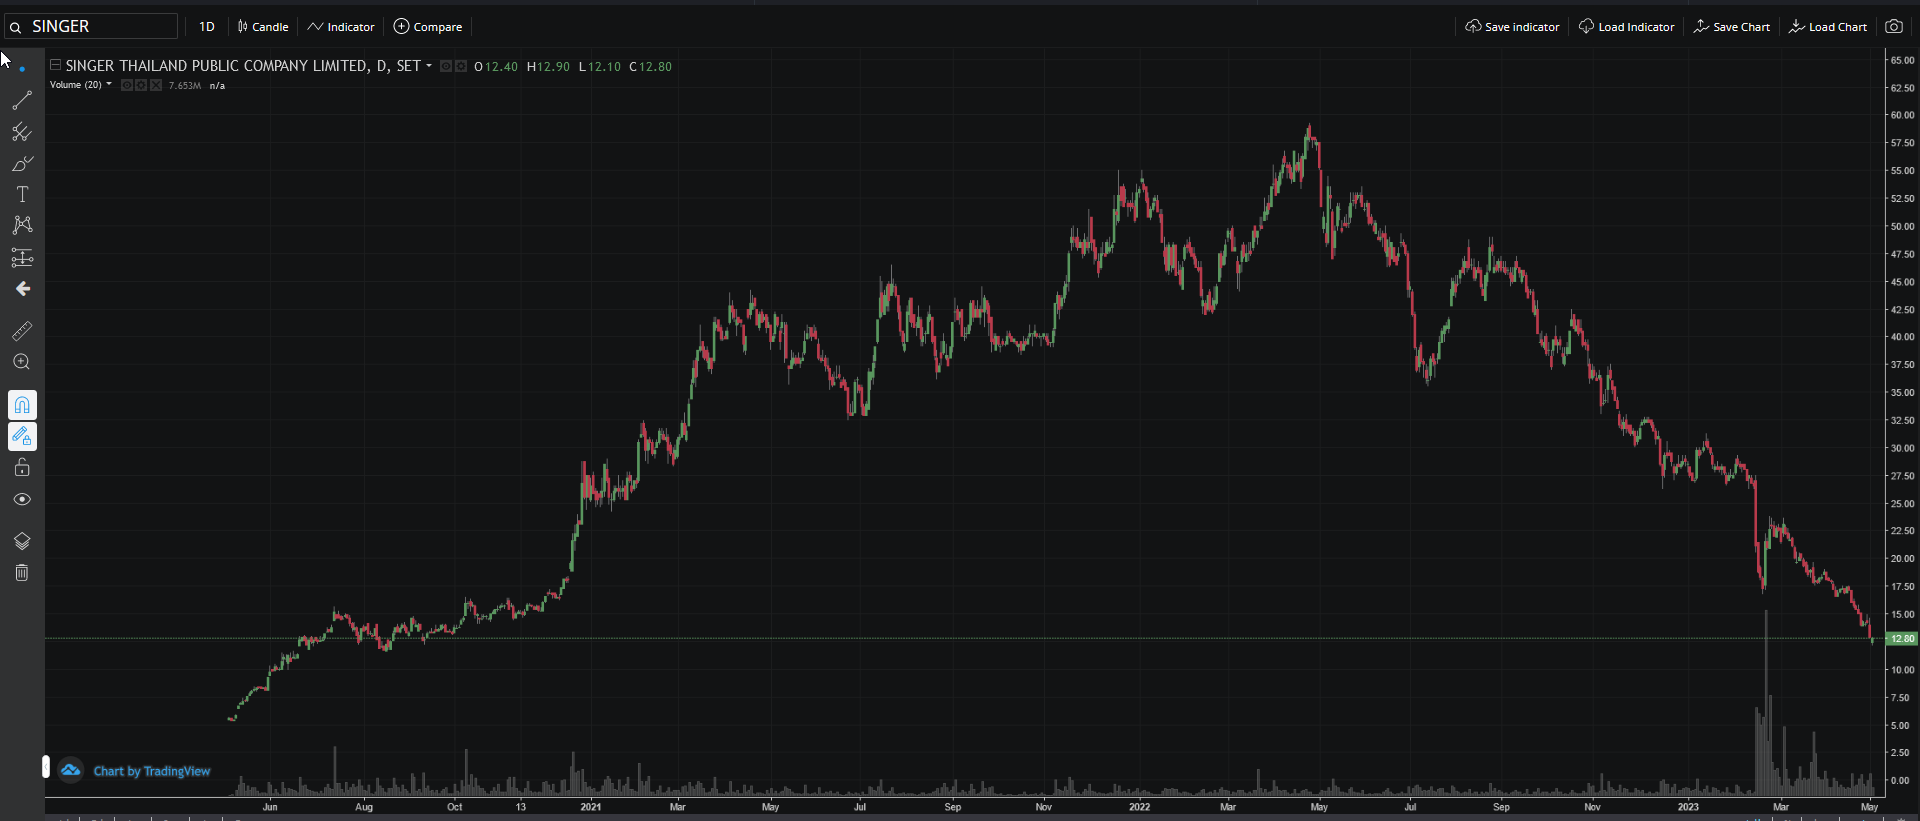Toggle hide all drawings eye icon

22,499
